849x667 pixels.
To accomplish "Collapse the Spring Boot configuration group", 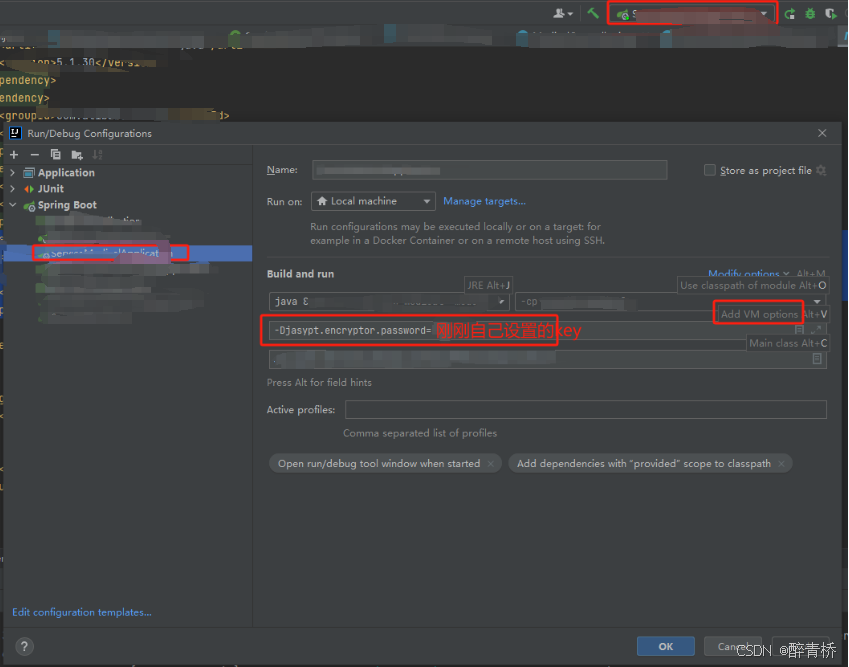I will [12, 205].
